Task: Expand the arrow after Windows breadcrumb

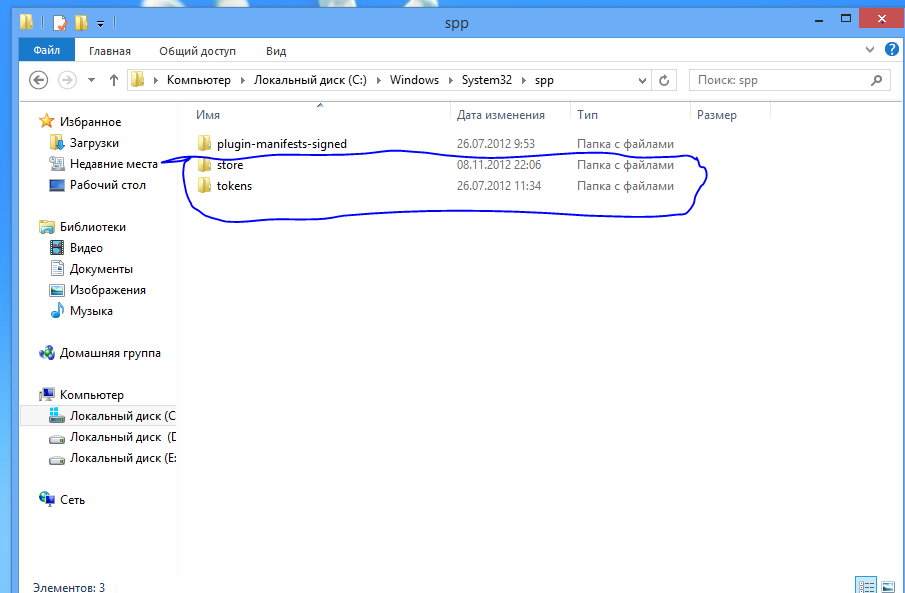Action: pyautogui.click(x=450, y=80)
